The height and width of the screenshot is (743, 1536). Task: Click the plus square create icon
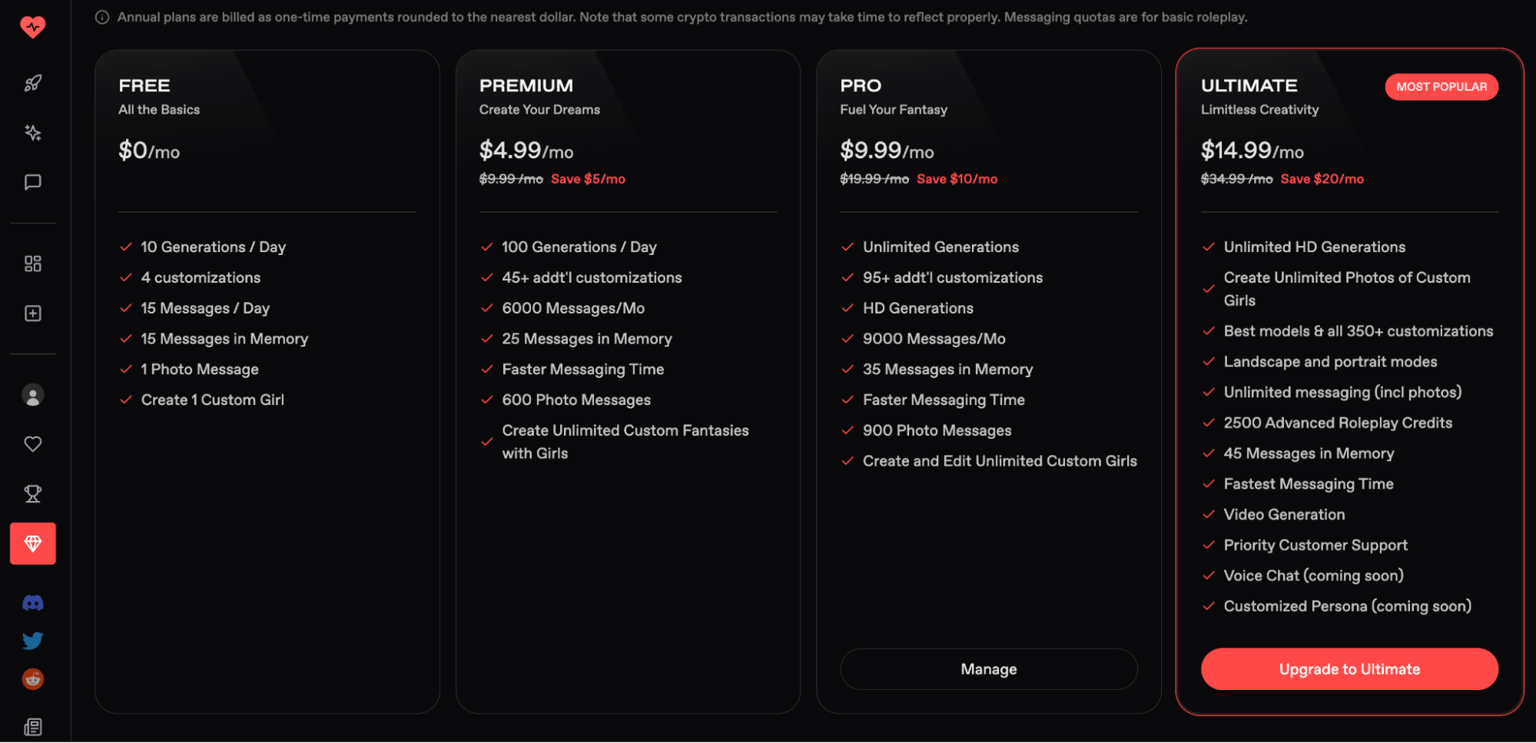coord(33,314)
